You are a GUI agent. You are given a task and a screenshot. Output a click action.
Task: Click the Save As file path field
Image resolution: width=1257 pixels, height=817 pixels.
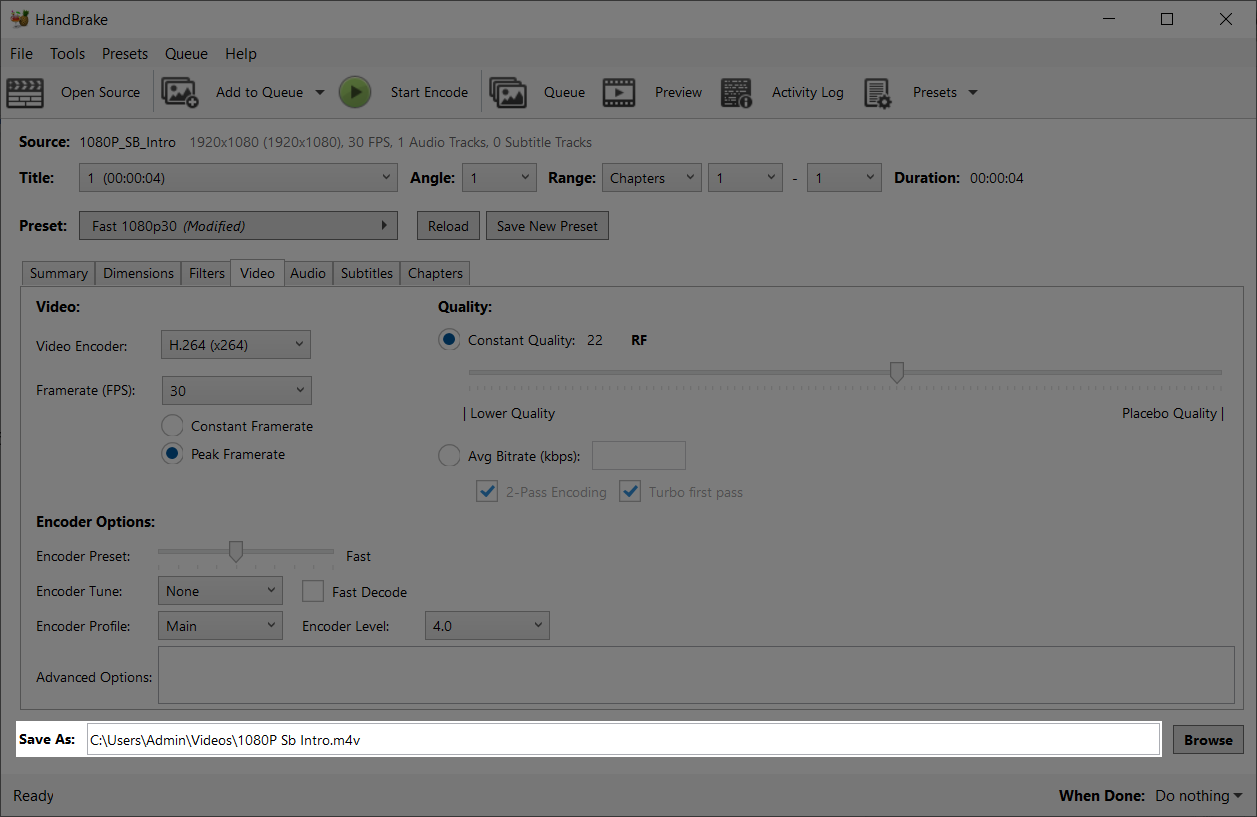tap(623, 740)
